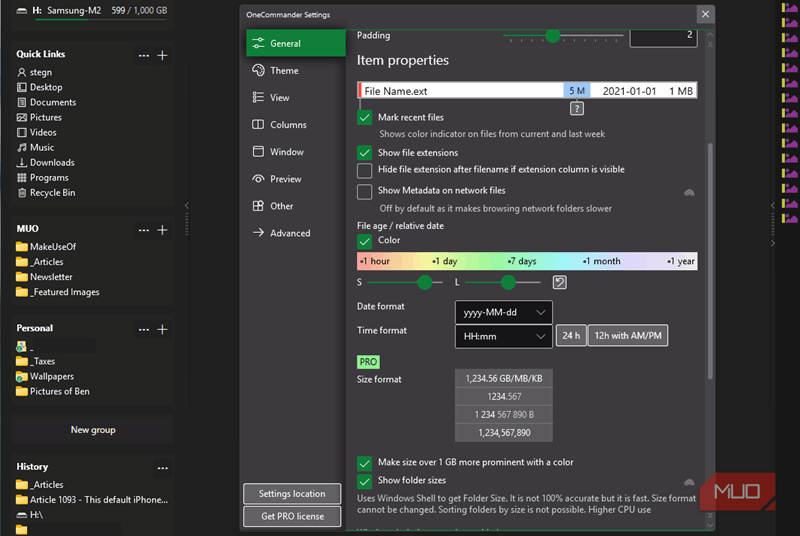Click the Settings location button

tap(292, 494)
